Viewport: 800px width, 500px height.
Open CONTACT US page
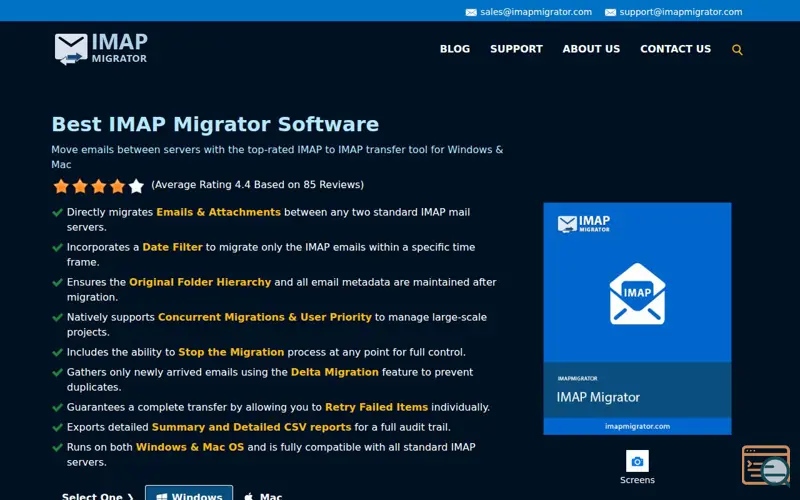(x=676, y=49)
